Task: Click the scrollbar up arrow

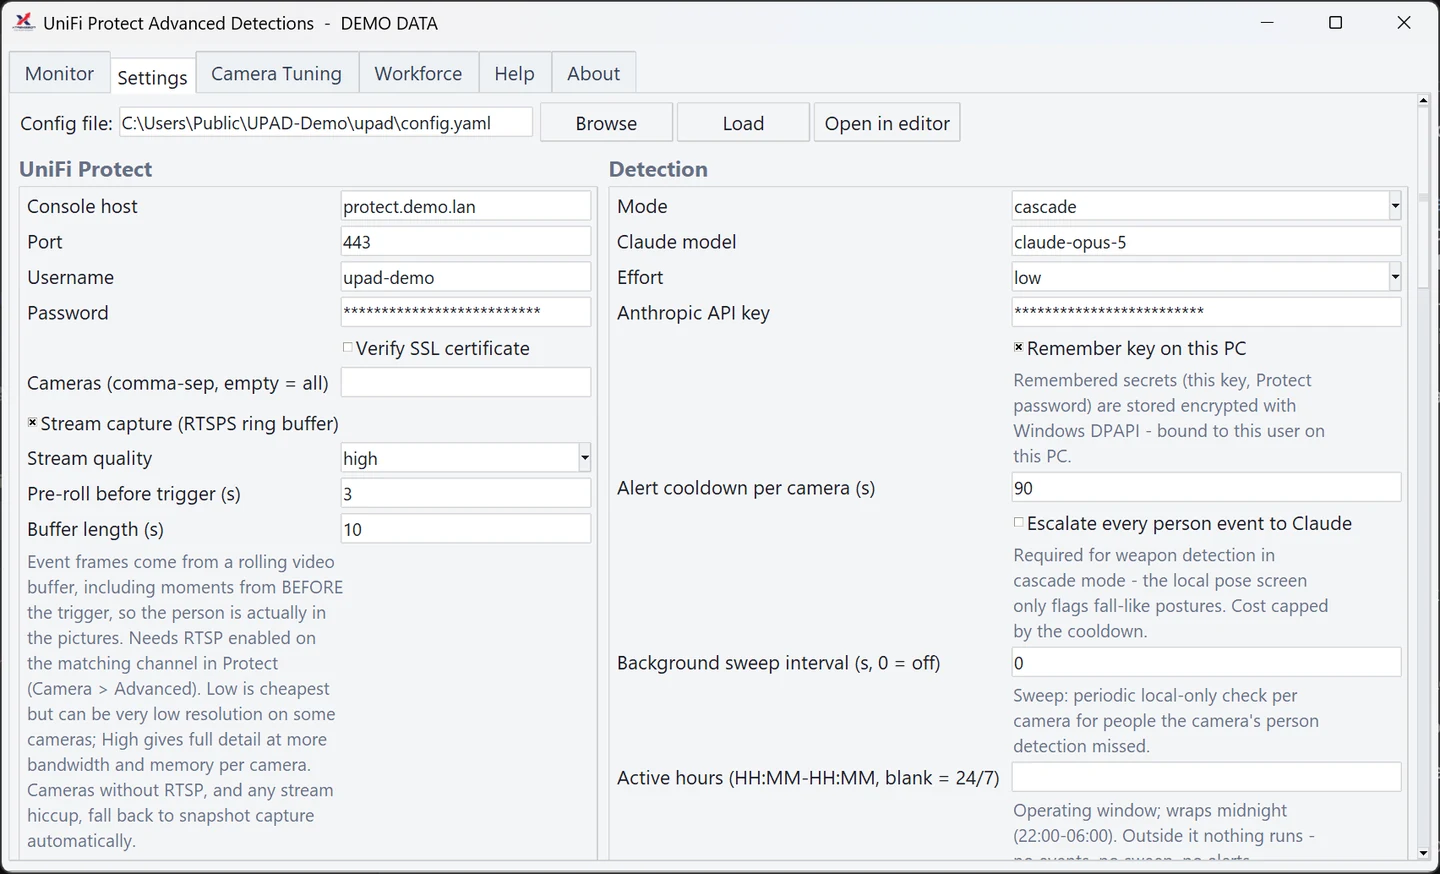Action: click(1423, 100)
